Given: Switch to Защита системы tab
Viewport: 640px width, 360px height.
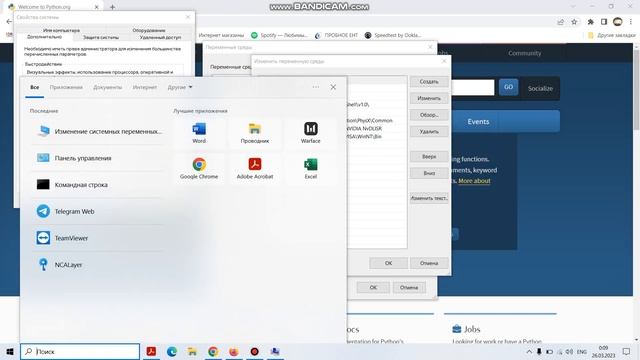Looking at the screenshot, I should 101,37.
